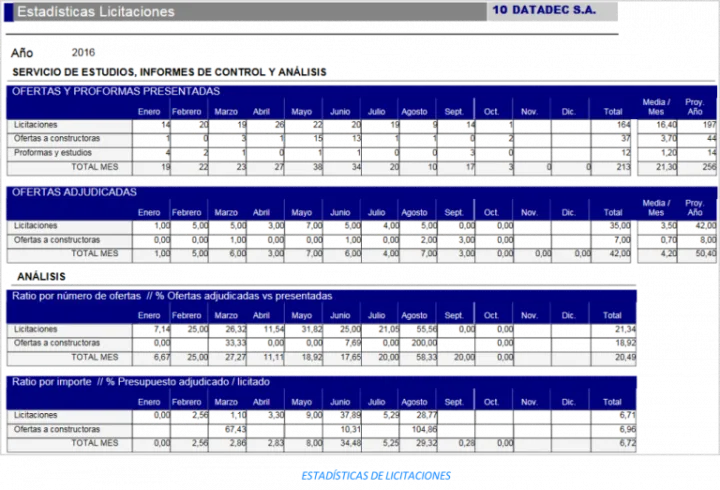Click heading 'SERVICIO DE ESTUDIOS, INFORMES DE CONTROL Y ANÁLISIS'
Image resolution: width=720 pixels, height=490 pixels.
169,72
